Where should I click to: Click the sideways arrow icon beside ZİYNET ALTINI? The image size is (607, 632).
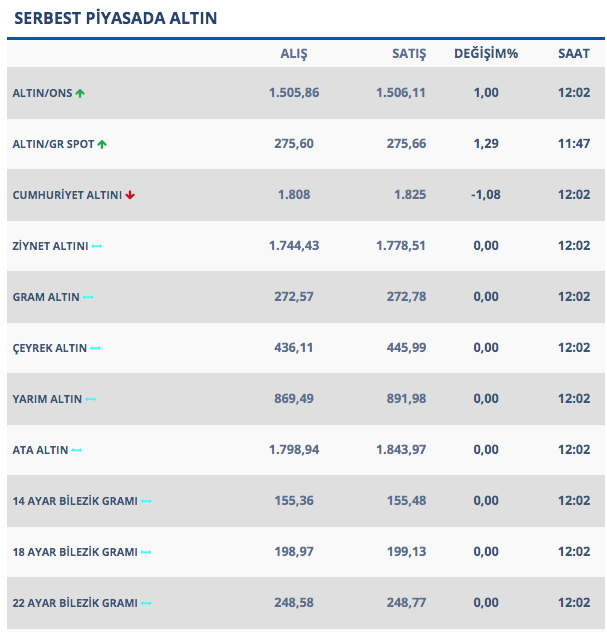tap(97, 246)
